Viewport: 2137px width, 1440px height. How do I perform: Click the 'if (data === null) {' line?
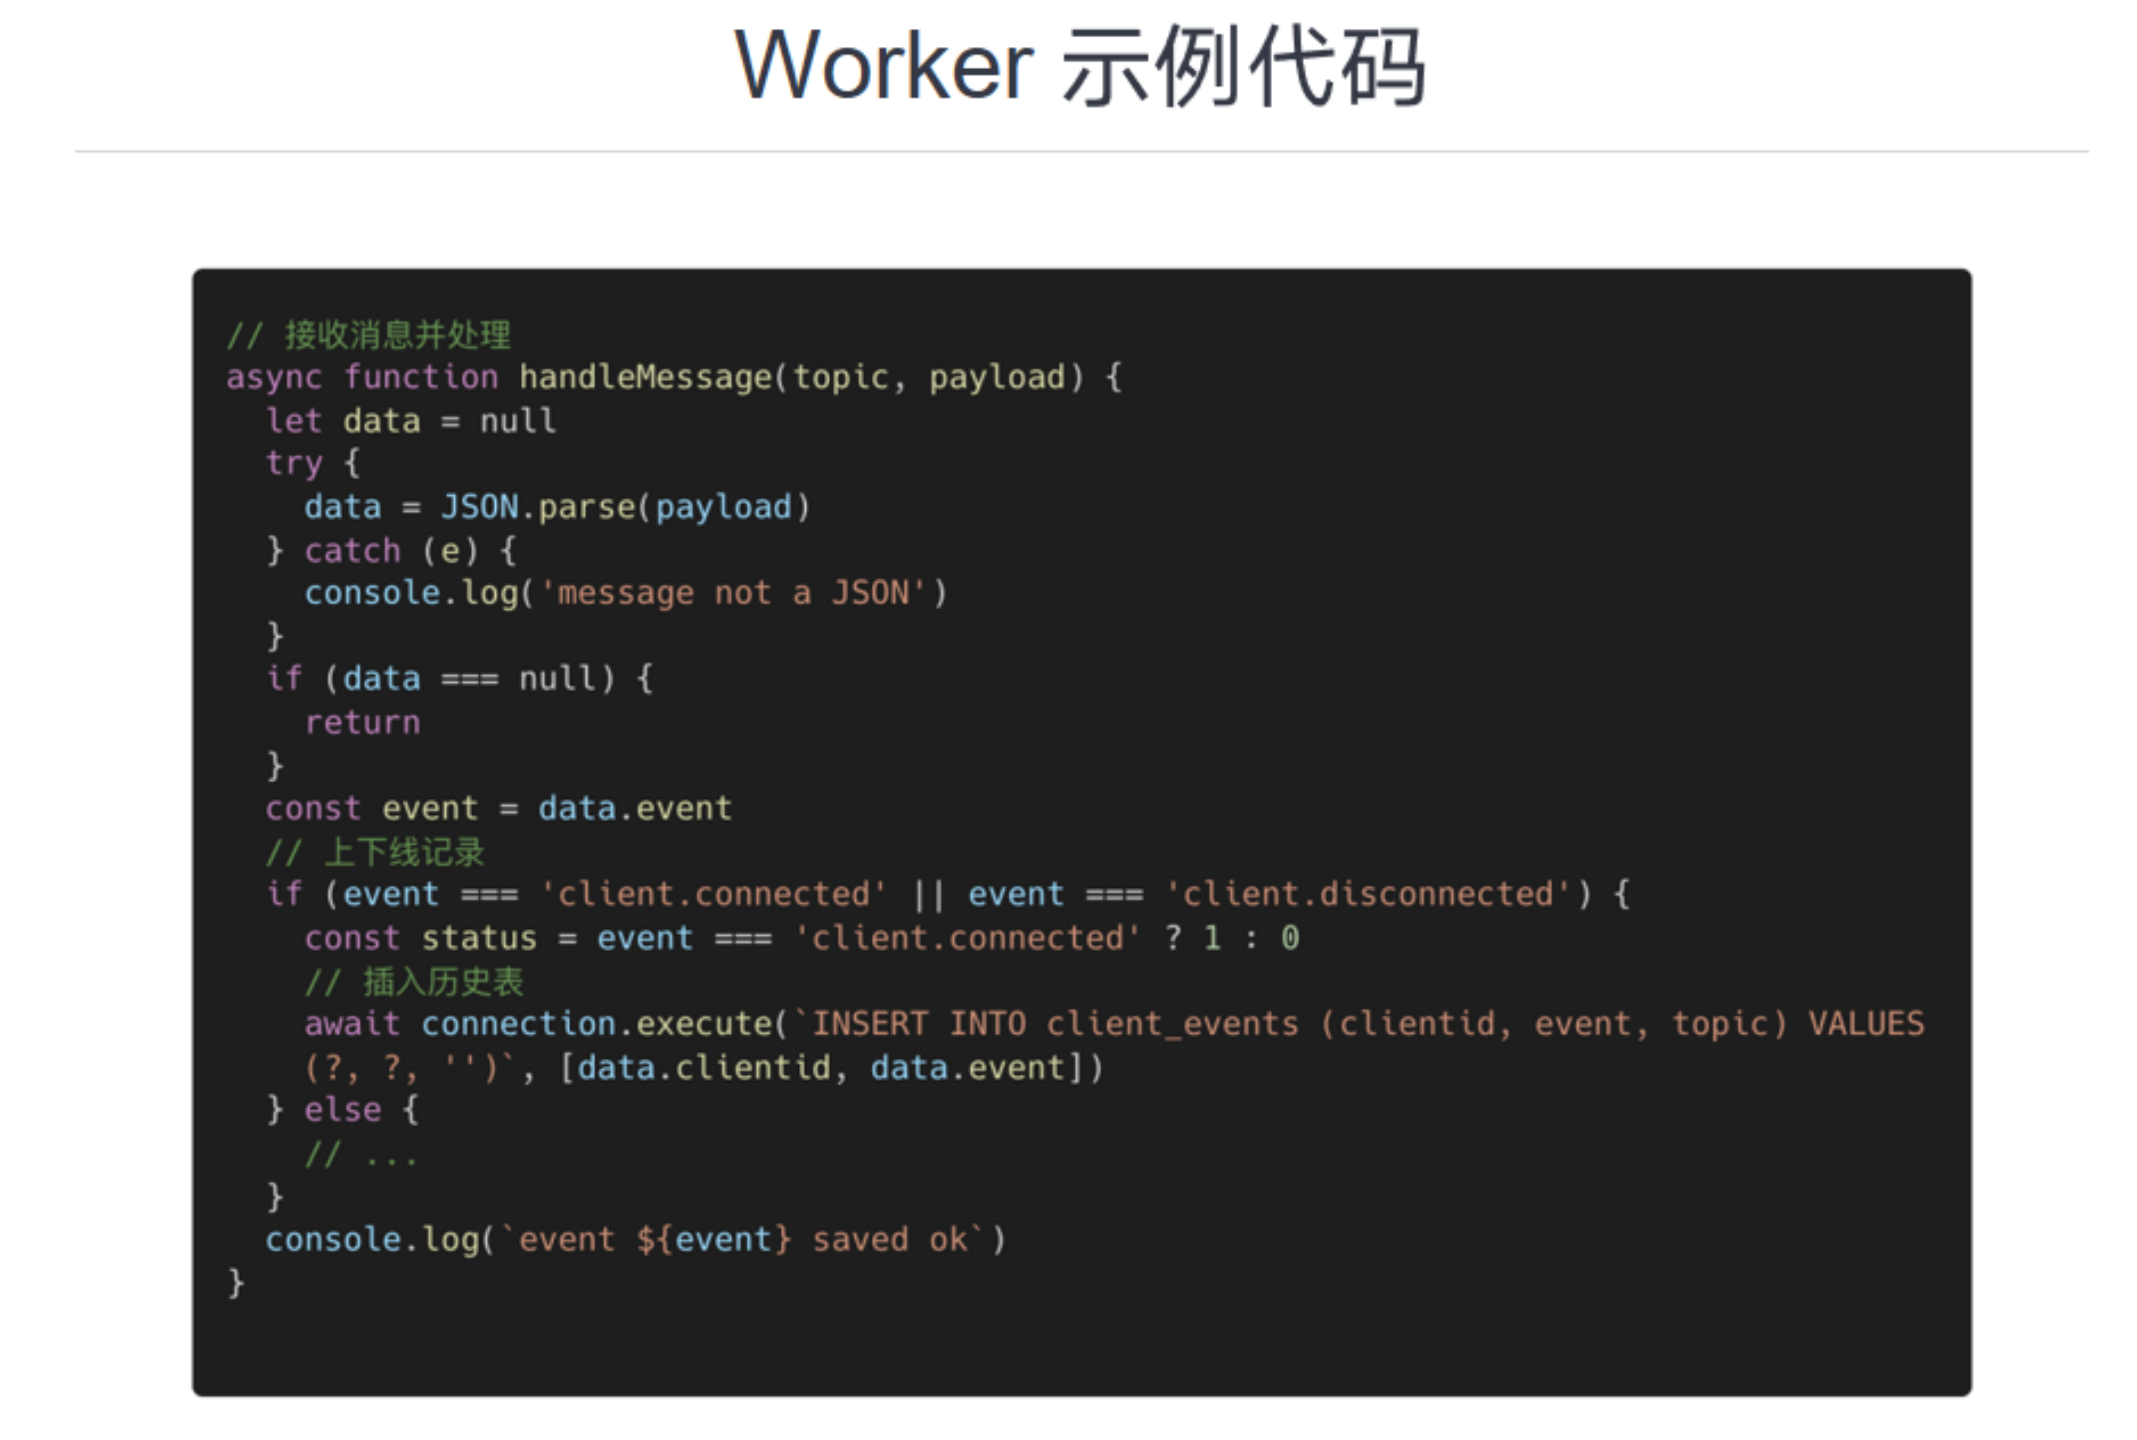tap(460, 679)
